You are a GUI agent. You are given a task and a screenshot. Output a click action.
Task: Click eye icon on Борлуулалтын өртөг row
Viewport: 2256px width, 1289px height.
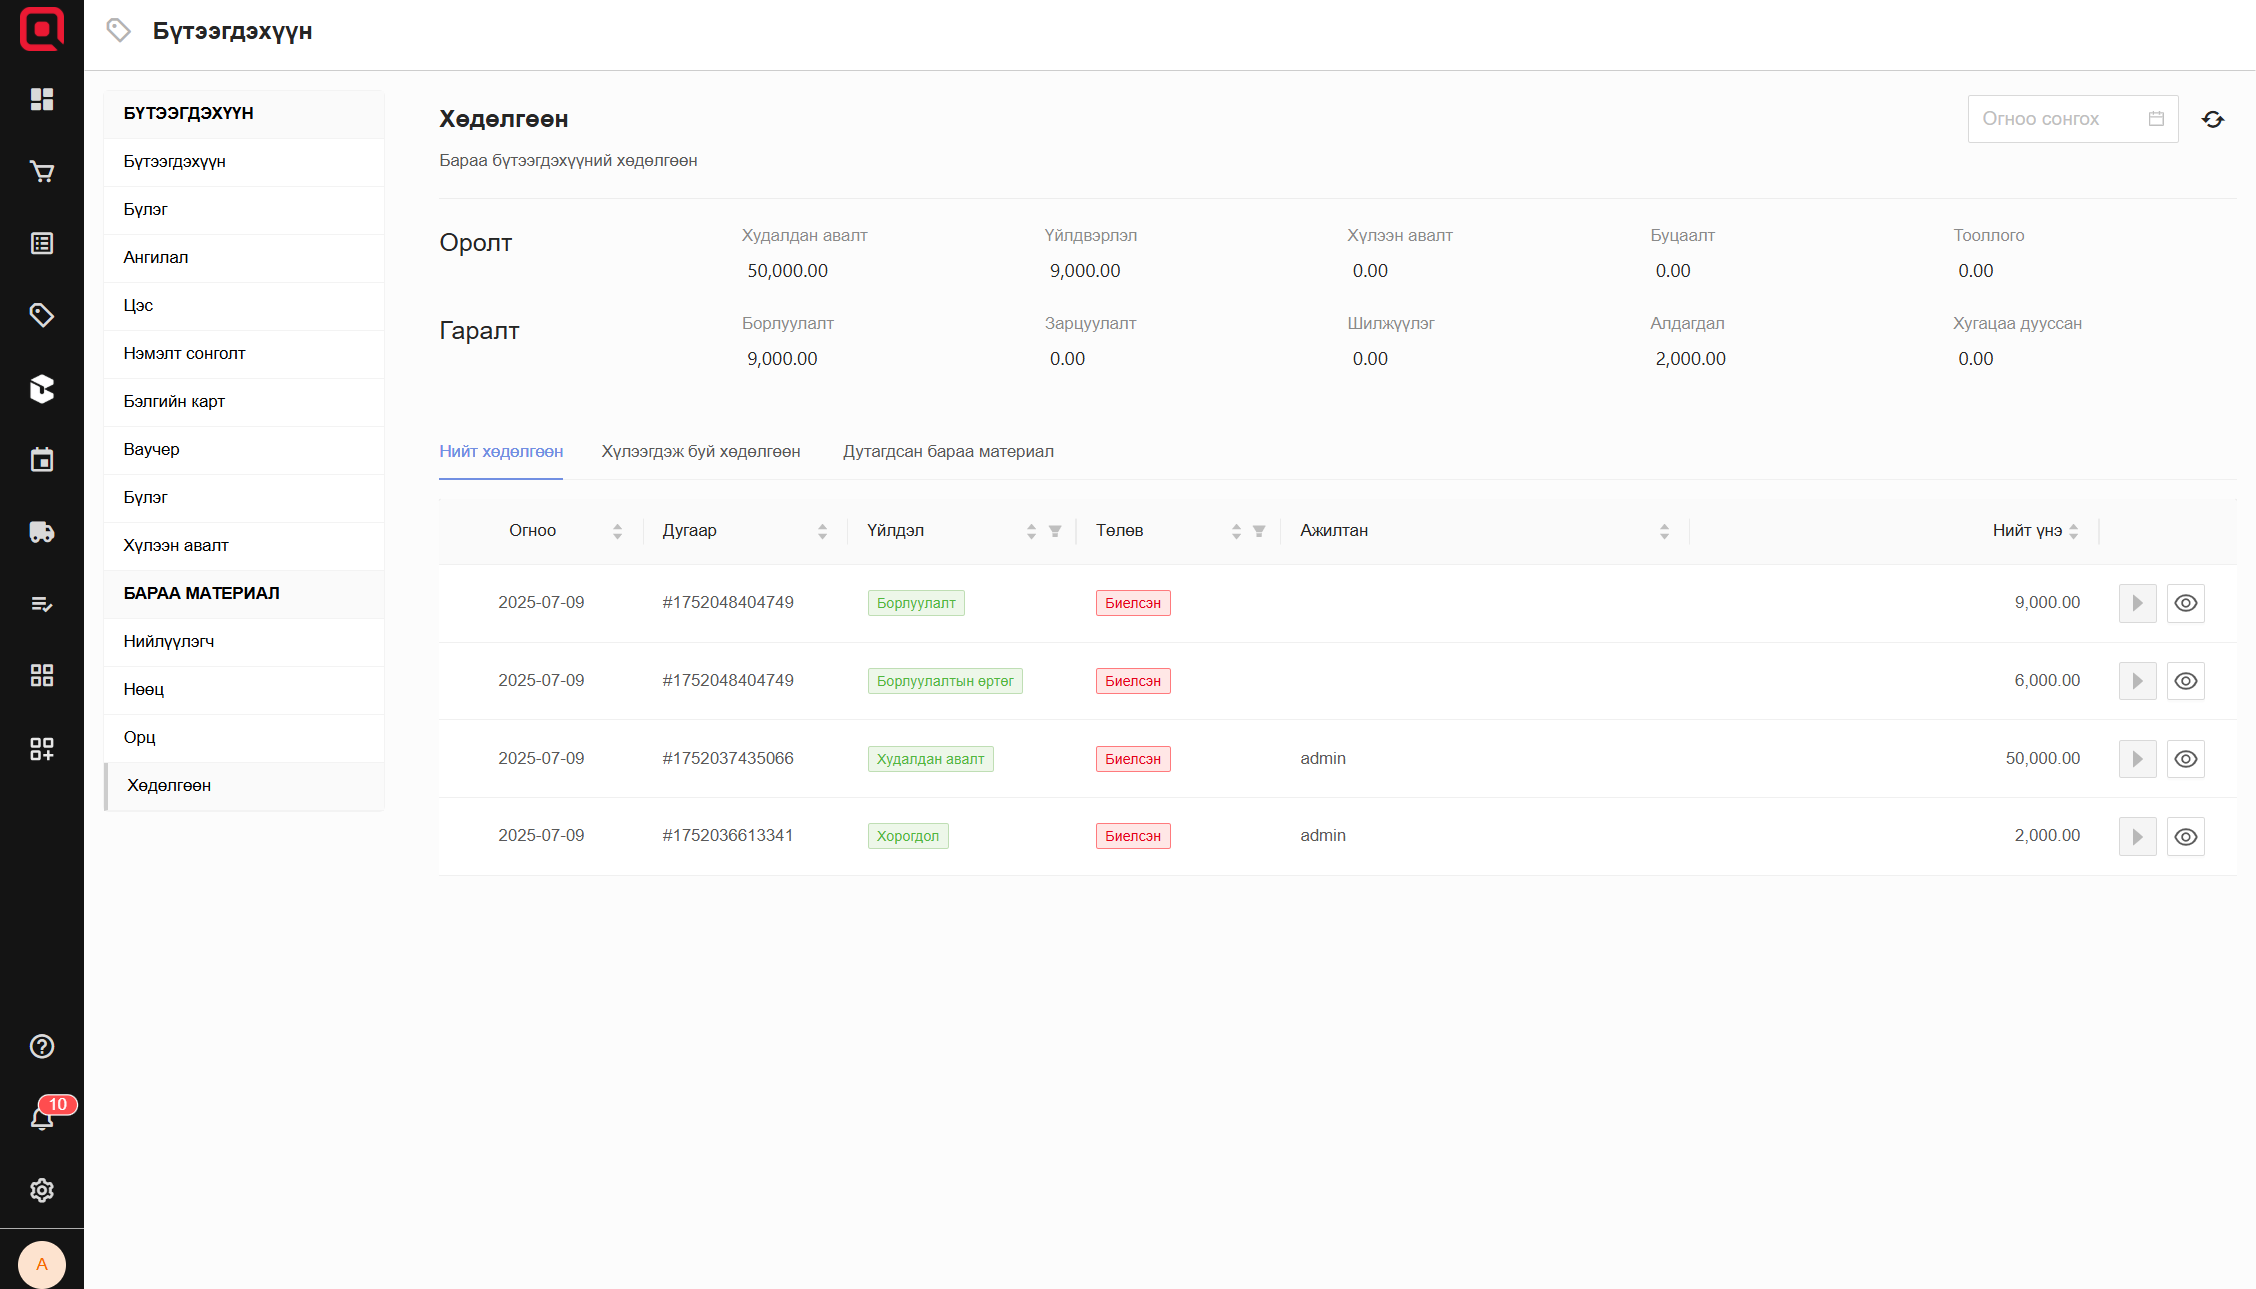click(x=2185, y=681)
